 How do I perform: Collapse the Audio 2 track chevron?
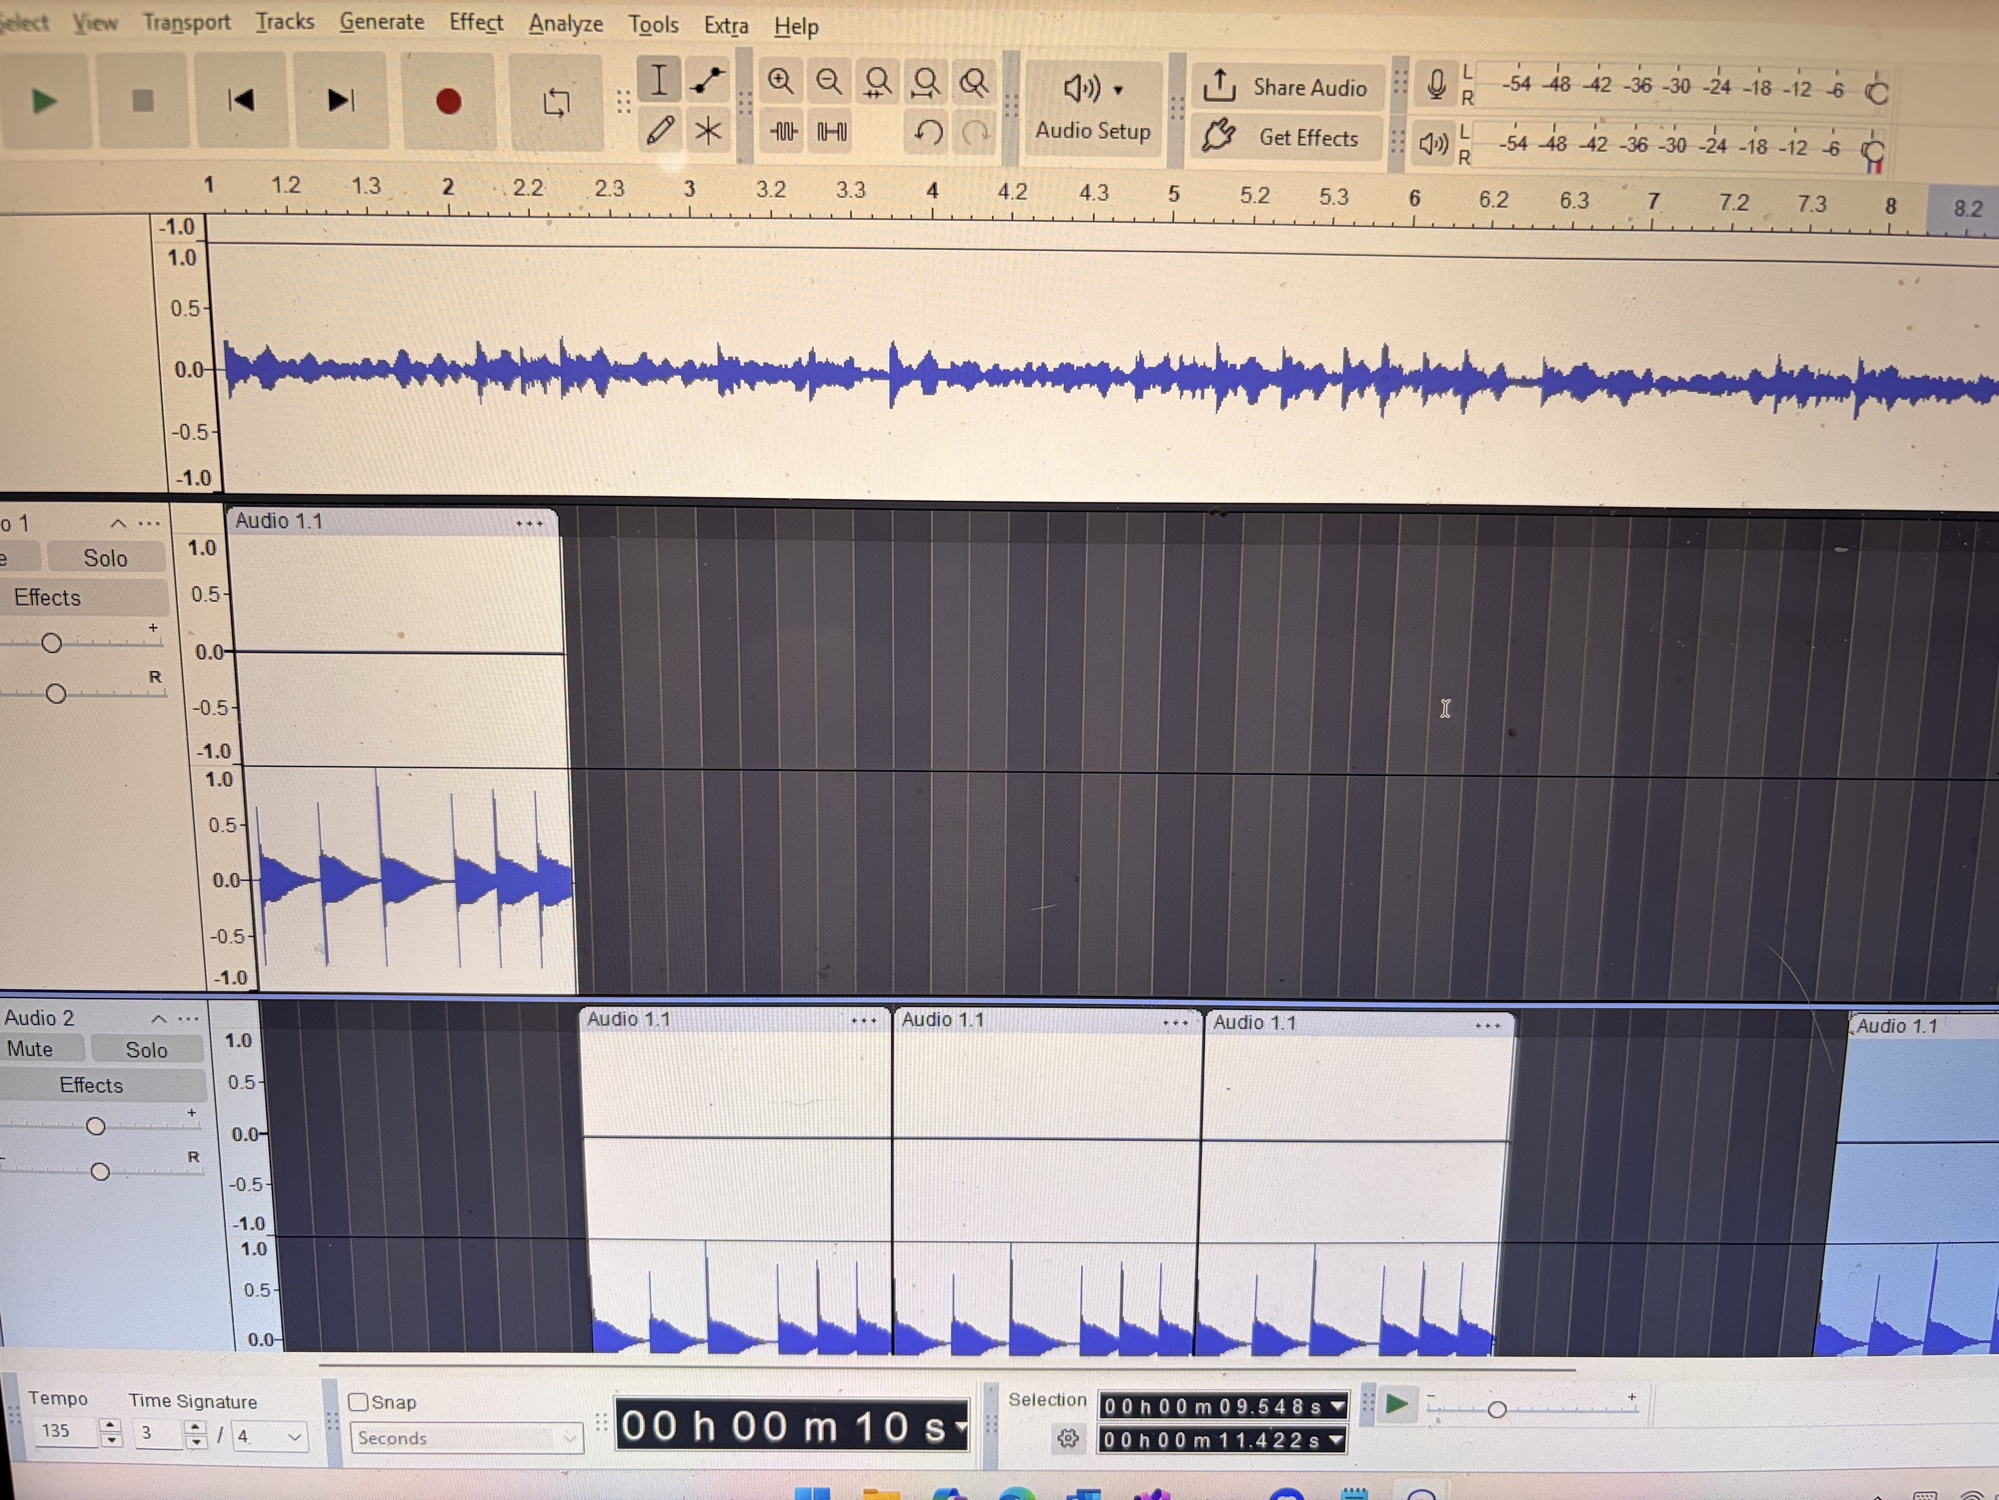158,1018
